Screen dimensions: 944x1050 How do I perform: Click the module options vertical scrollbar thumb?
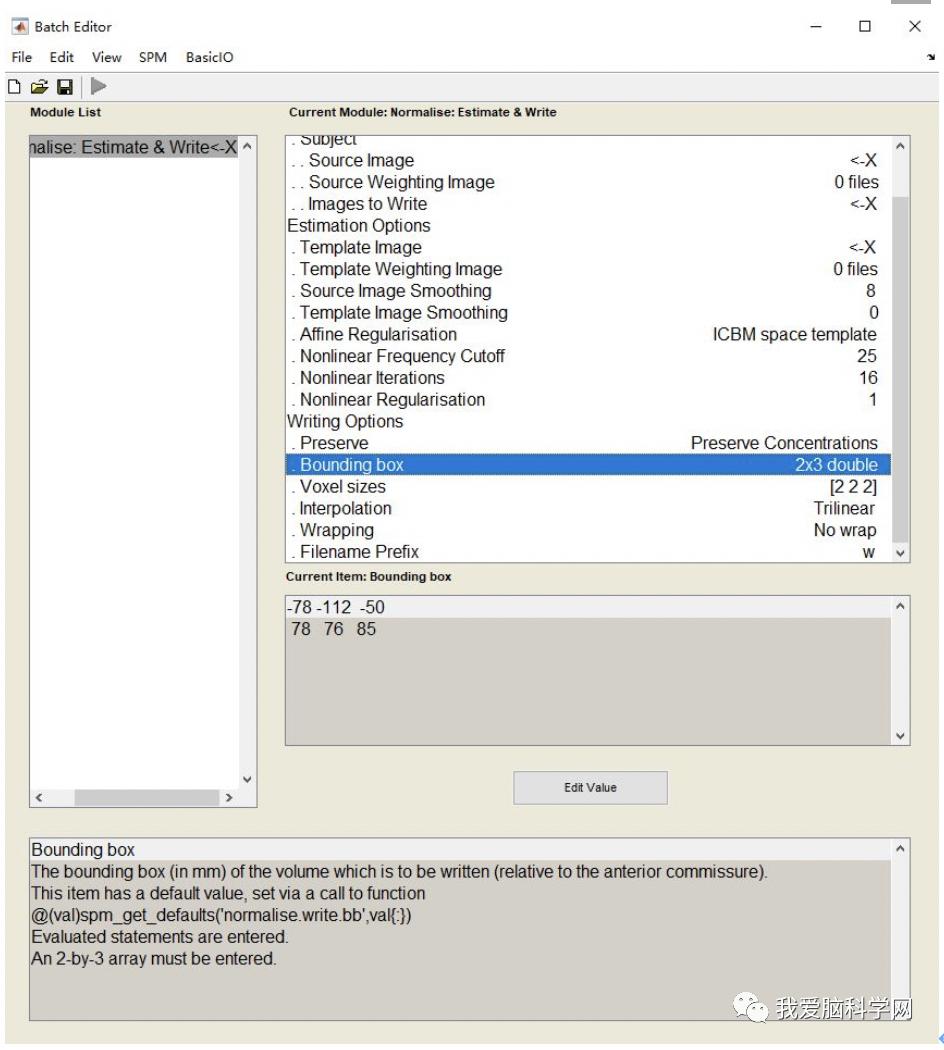[900, 368]
